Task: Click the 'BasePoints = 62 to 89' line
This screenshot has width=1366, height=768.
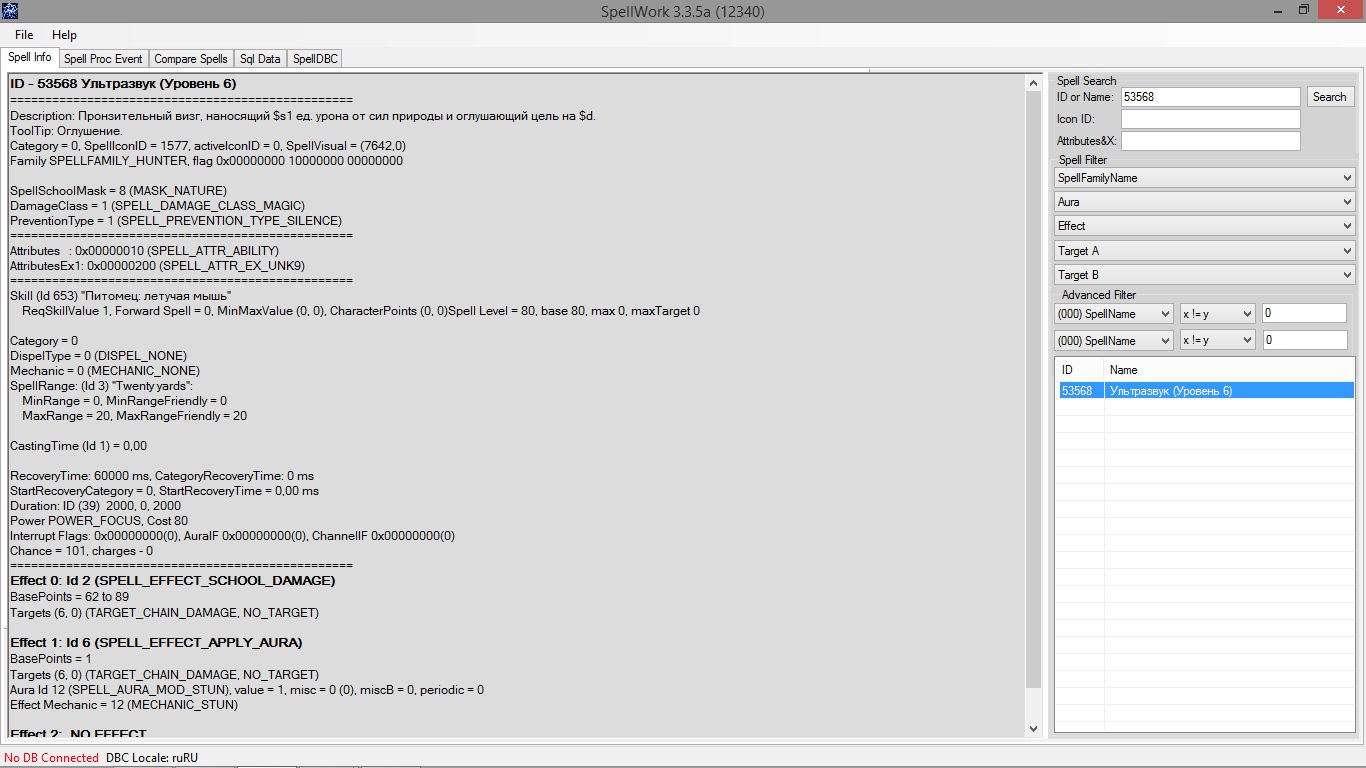Action: click(69, 597)
